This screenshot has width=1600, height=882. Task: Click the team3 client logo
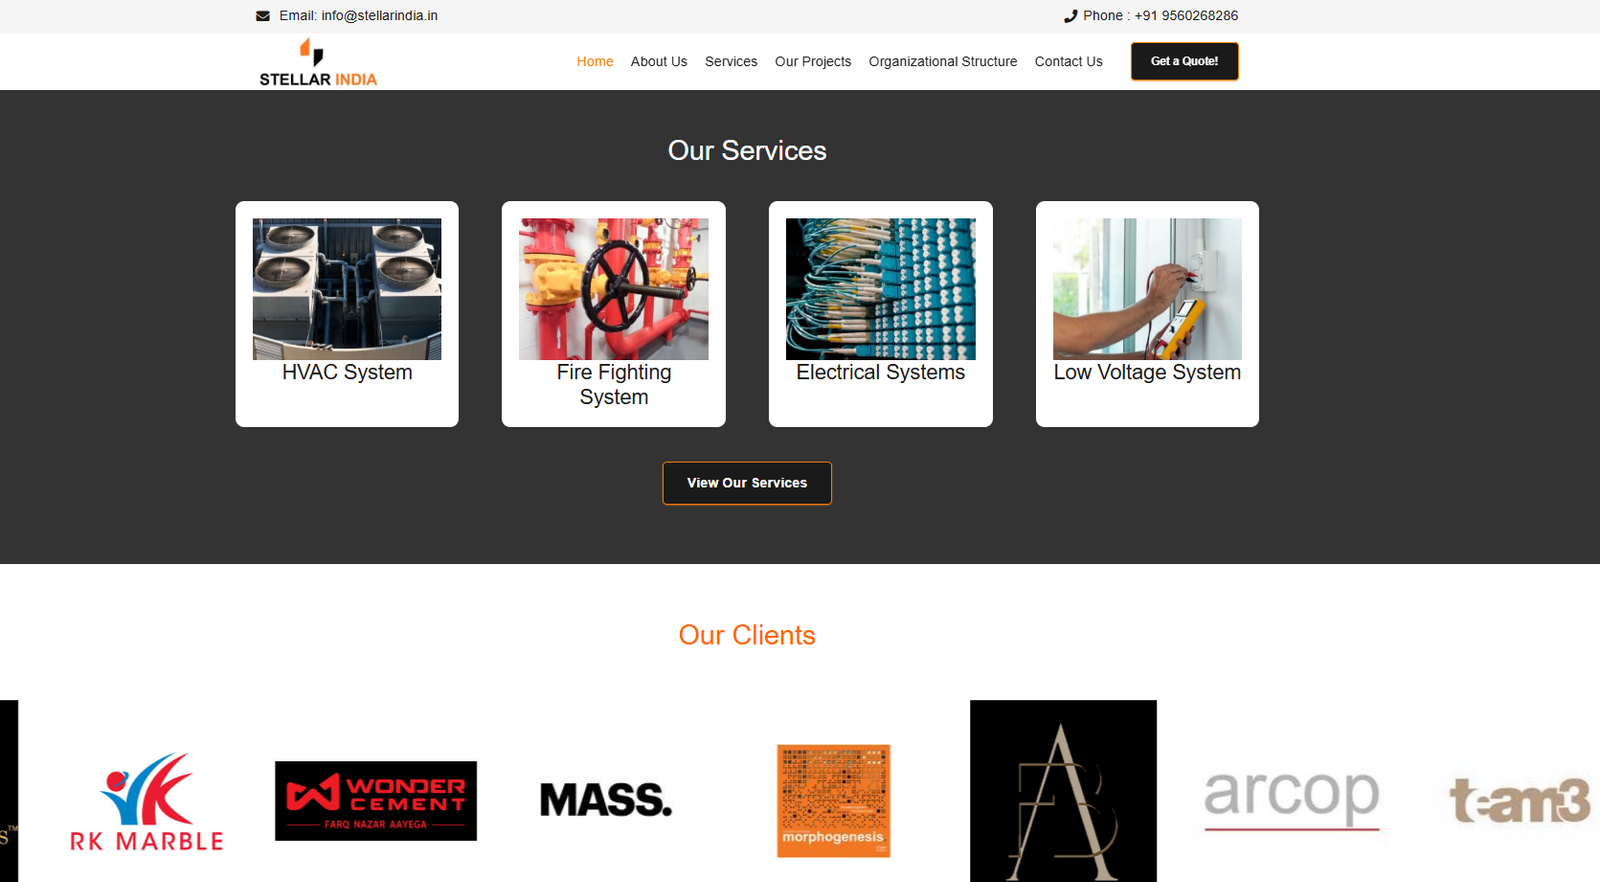click(1520, 801)
